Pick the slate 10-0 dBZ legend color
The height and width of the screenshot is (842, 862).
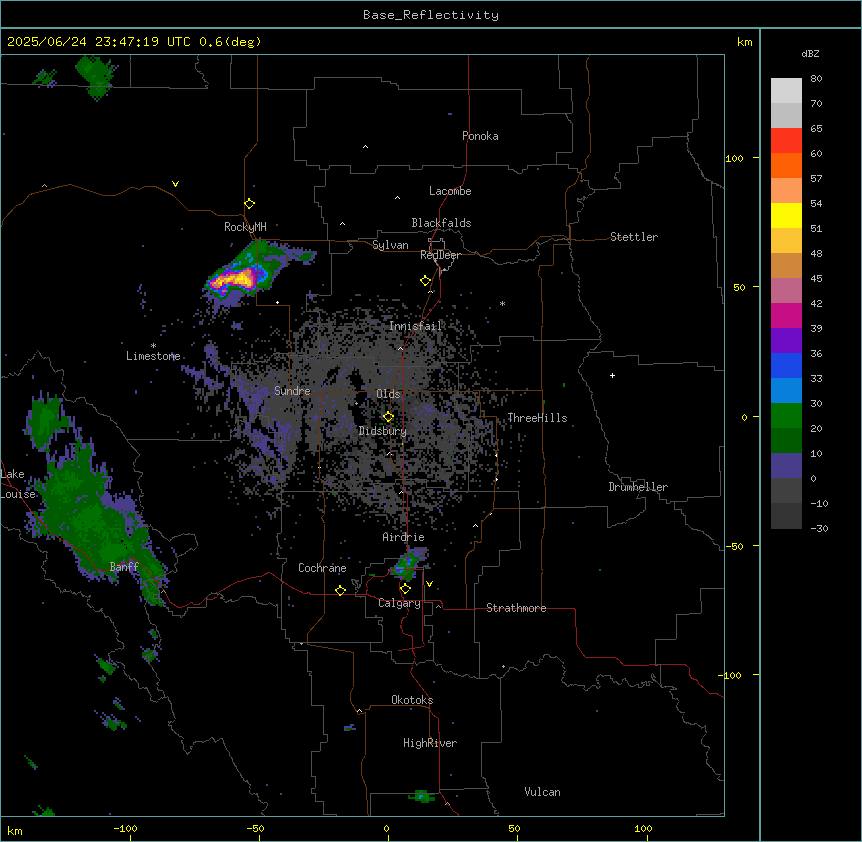click(786, 466)
